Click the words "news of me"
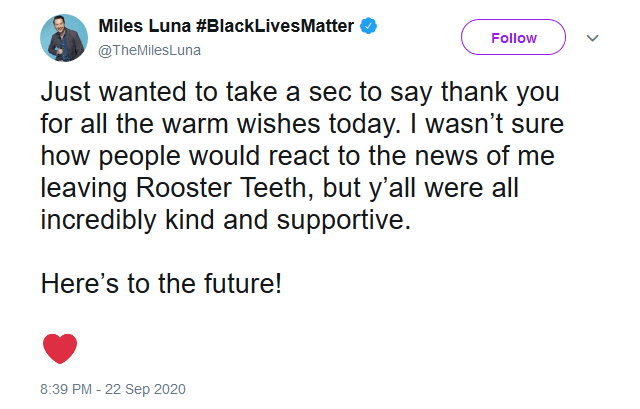This screenshot has width=640, height=409. pos(484,156)
